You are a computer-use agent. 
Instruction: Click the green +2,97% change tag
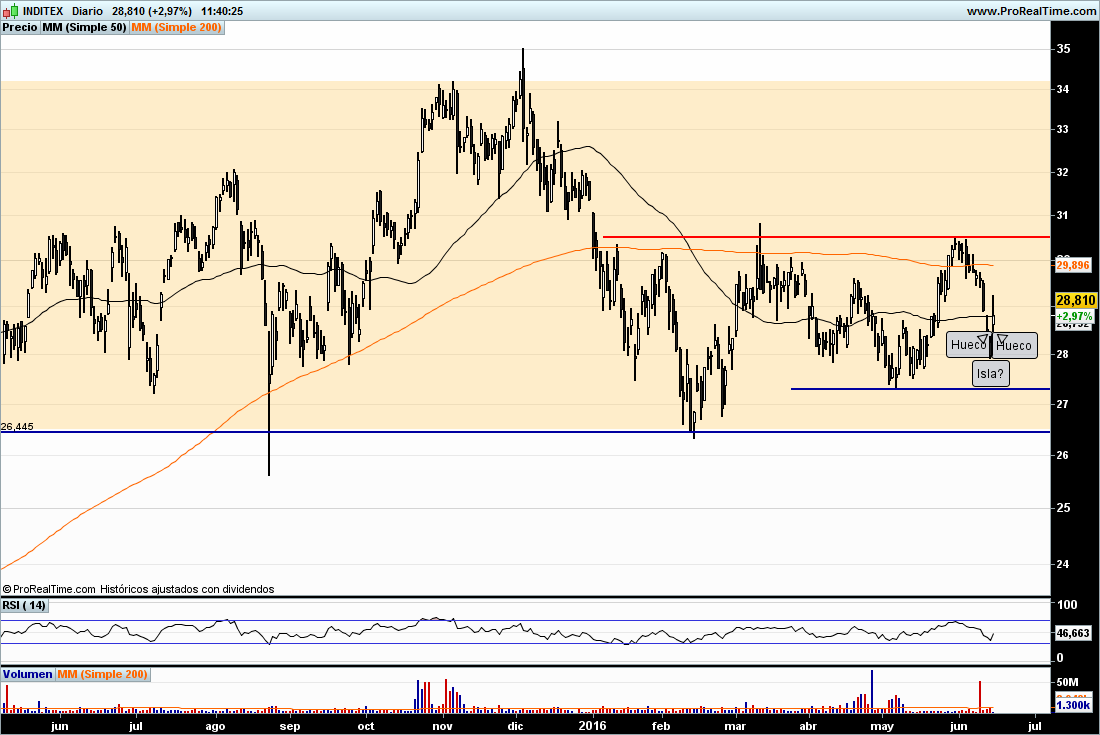(1074, 316)
